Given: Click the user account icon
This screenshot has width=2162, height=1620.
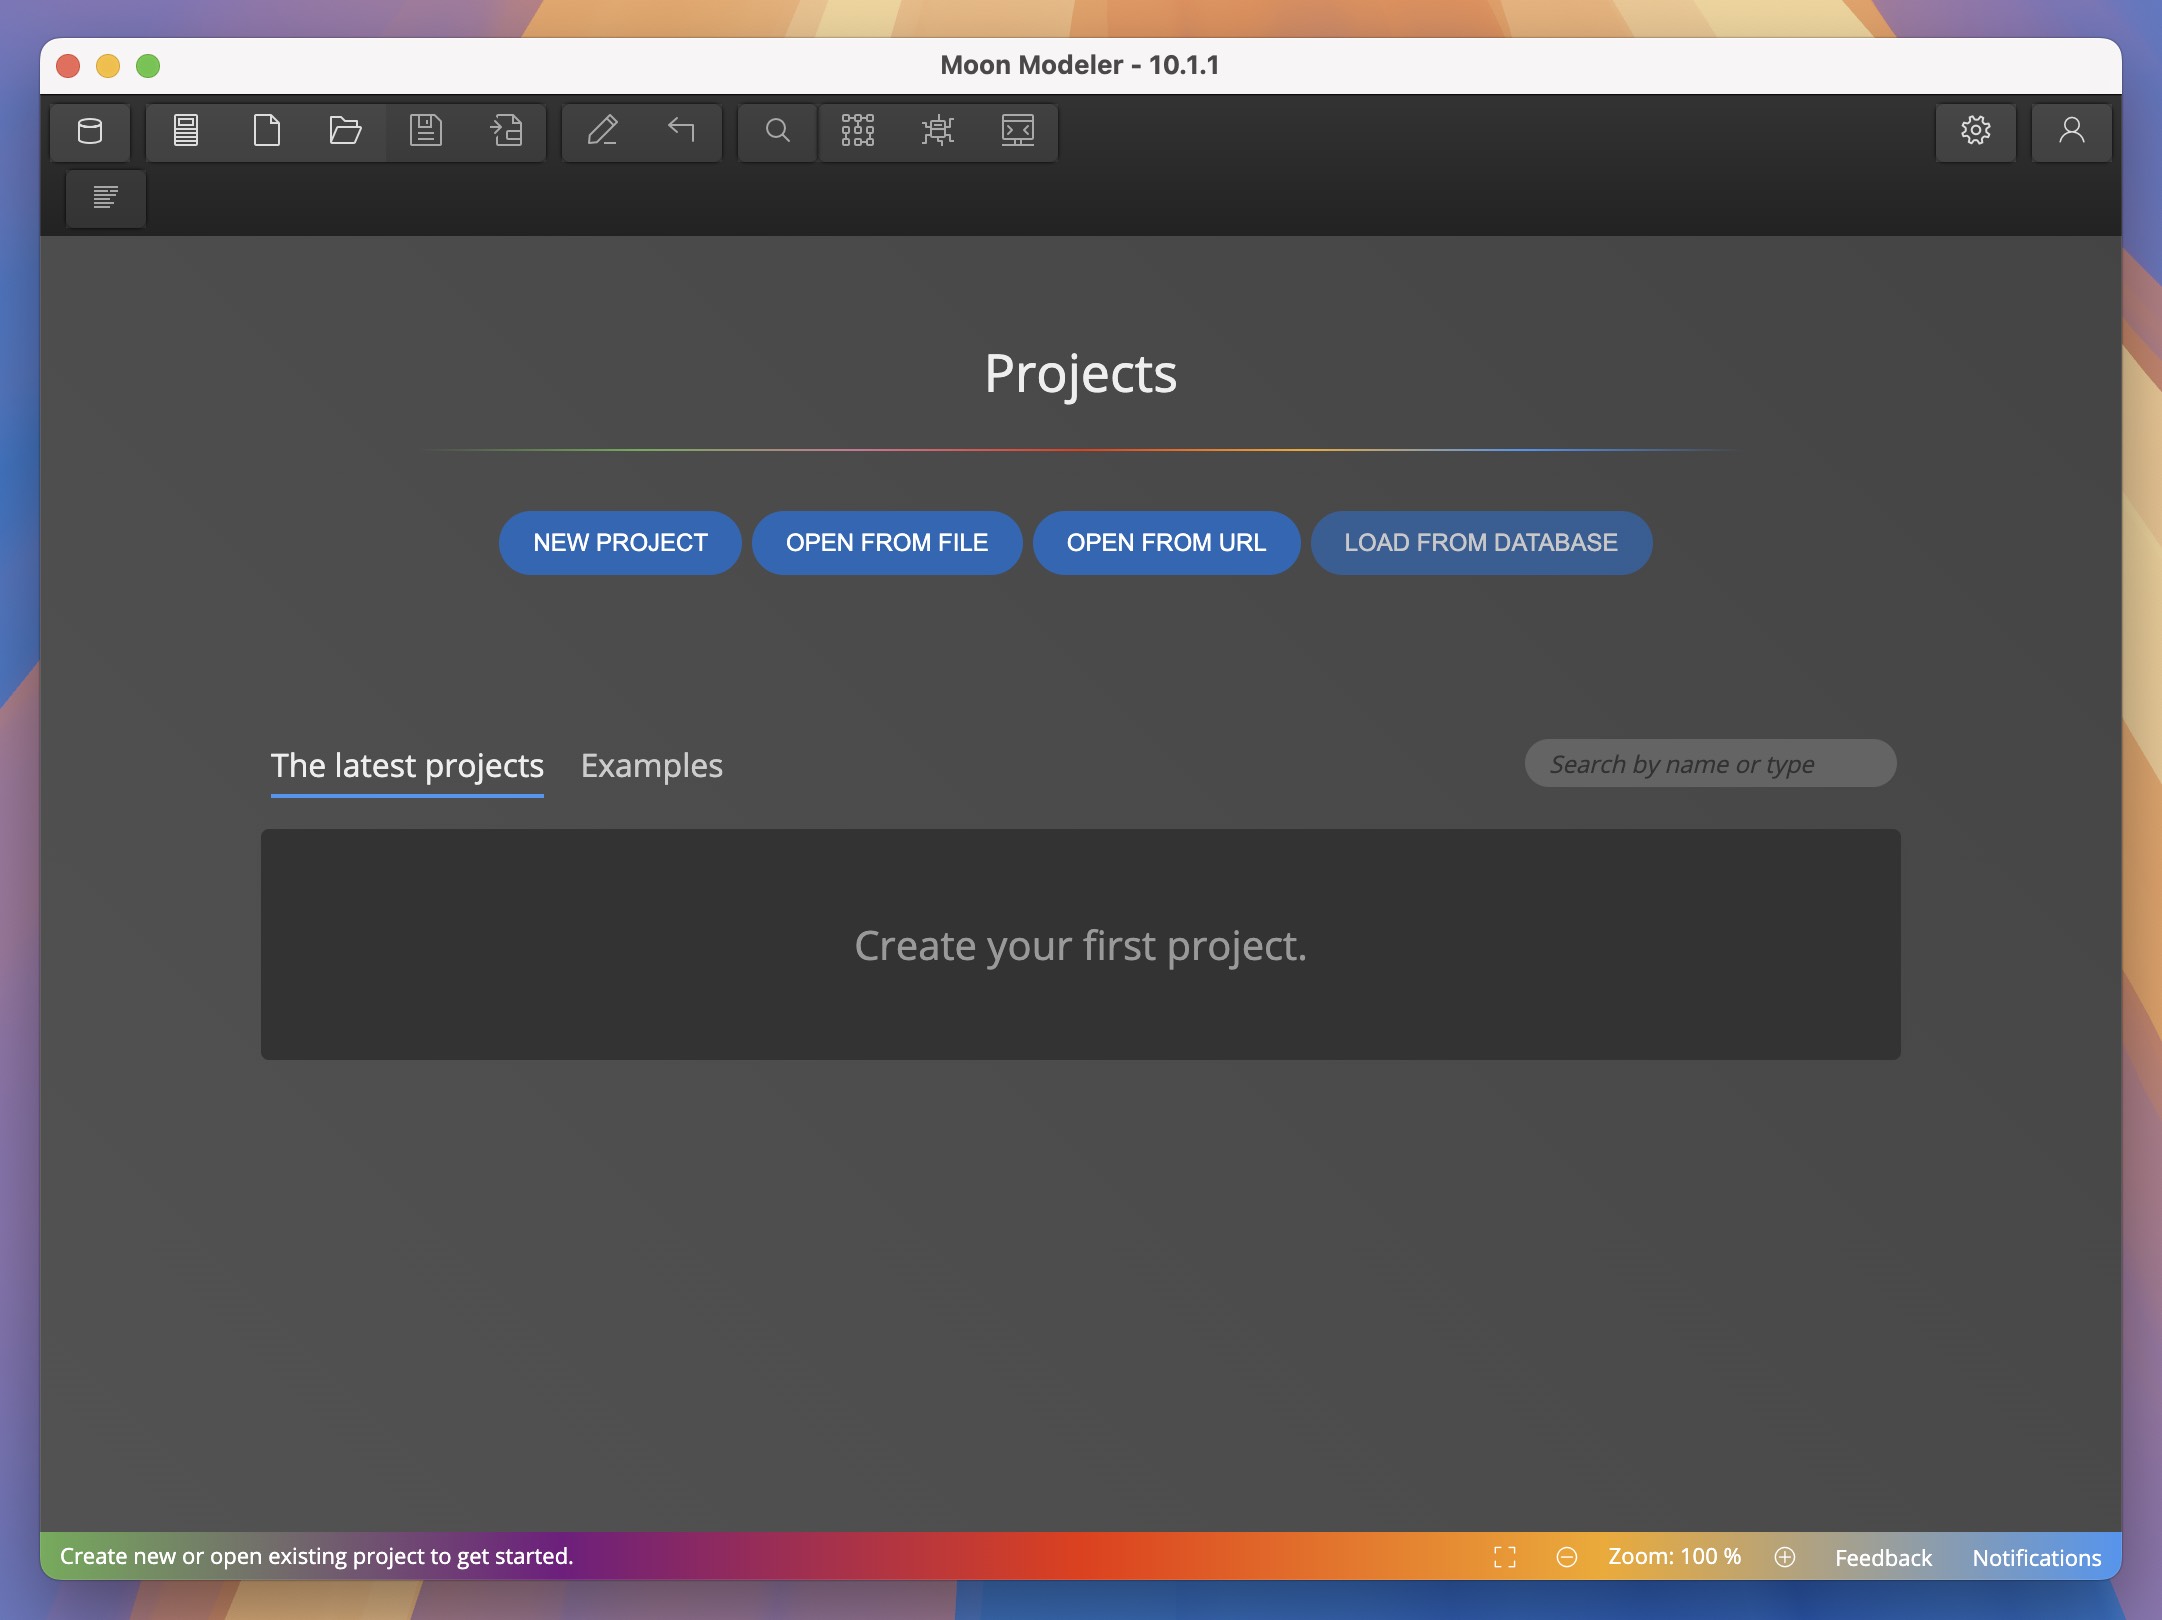Looking at the screenshot, I should [2070, 131].
